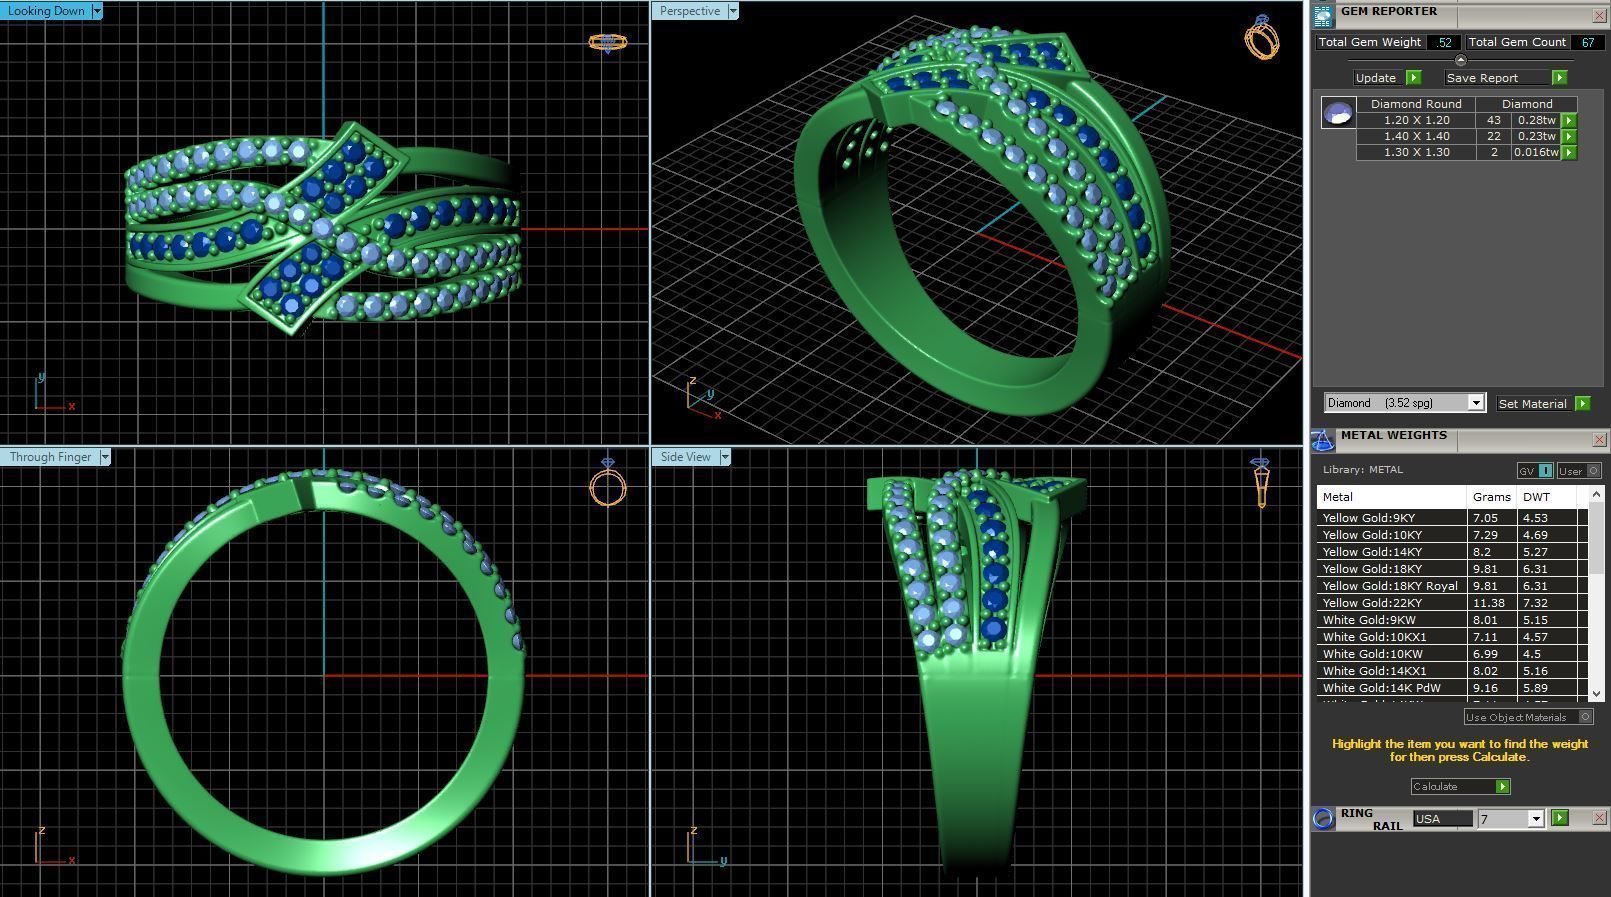1611x897 pixels.
Task: Open the Diamond (3.52 spg) material dropdown
Action: (x=1475, y=403)
